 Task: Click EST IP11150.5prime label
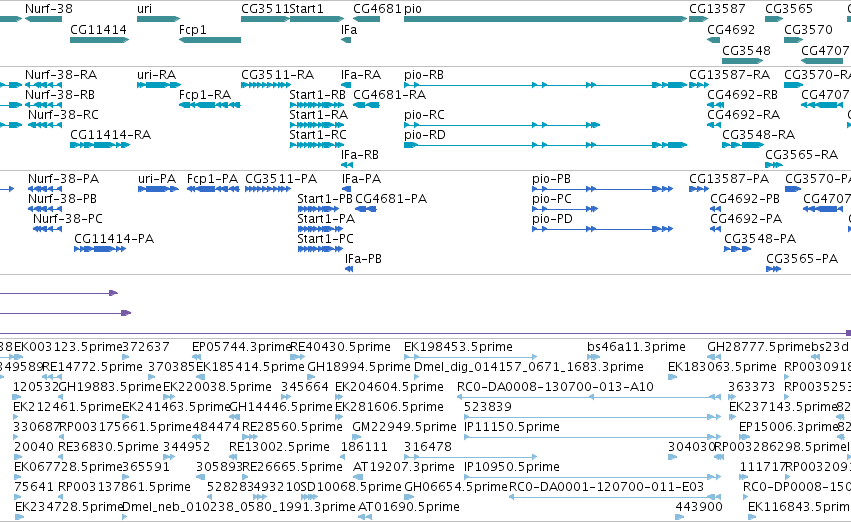coord(511,427)
